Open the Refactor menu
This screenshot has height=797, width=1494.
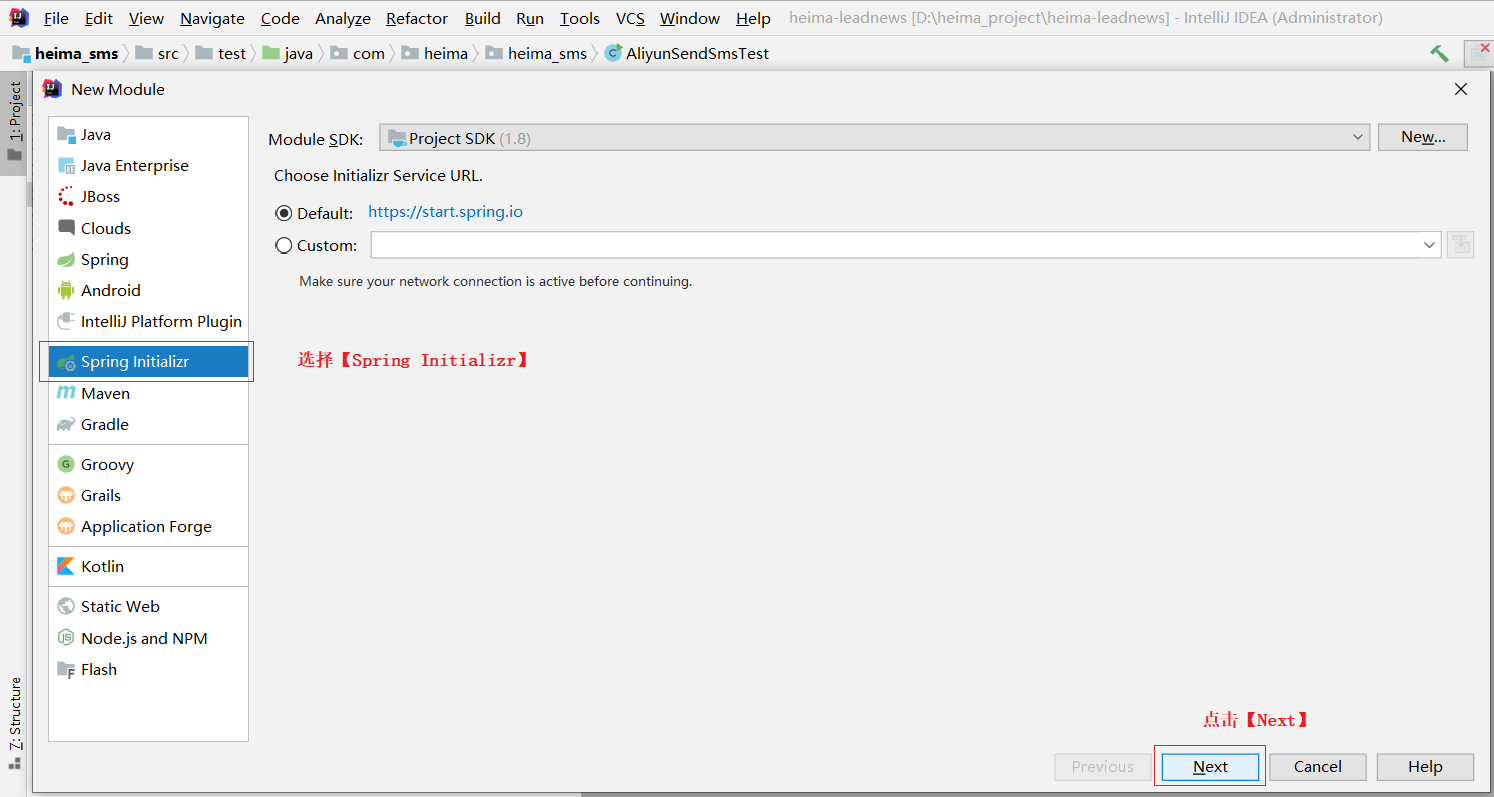click(x=417, y=18)
